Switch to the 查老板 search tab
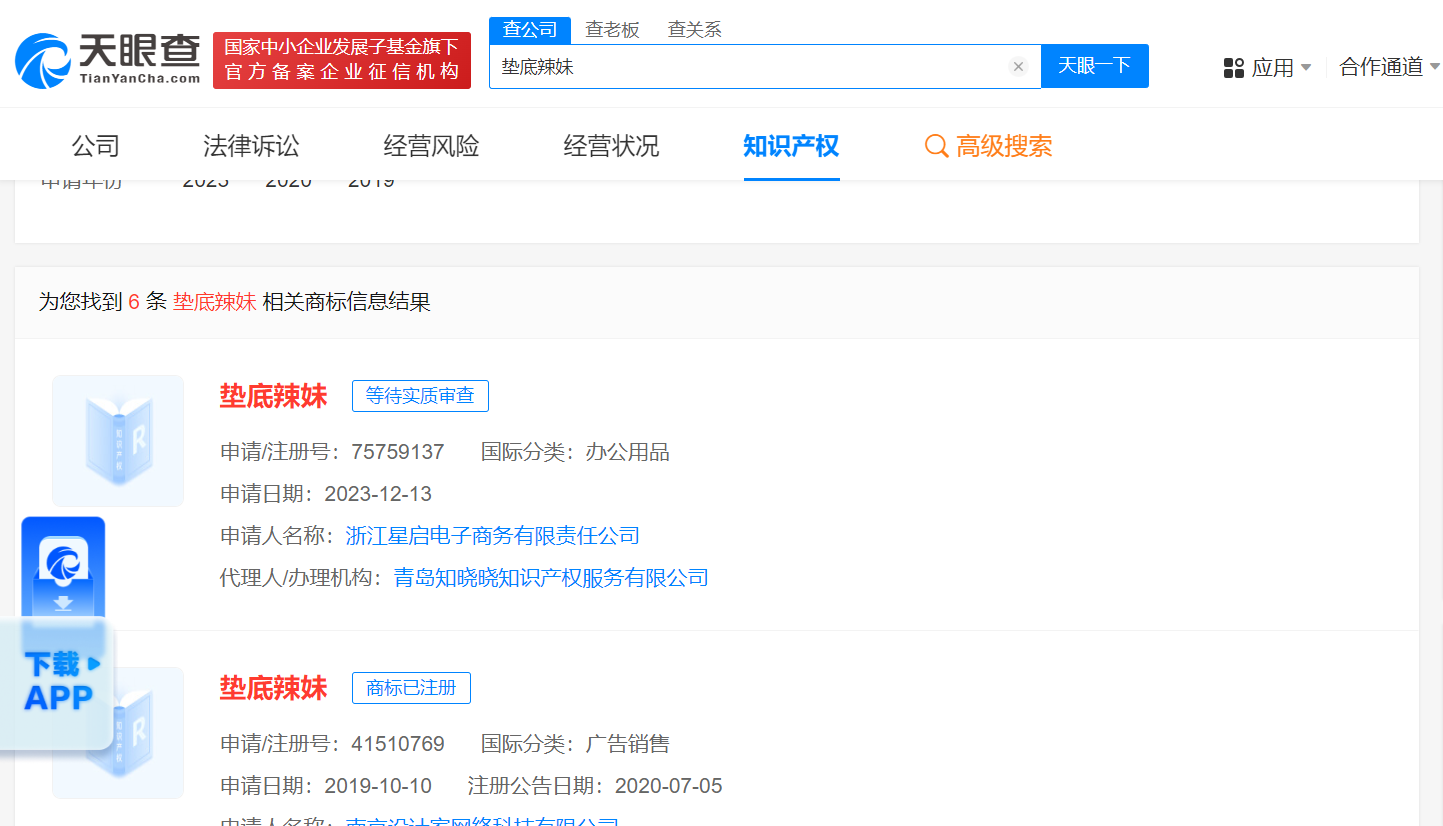The height and width of the screenshot is (826, 1443). coord(612,30)
